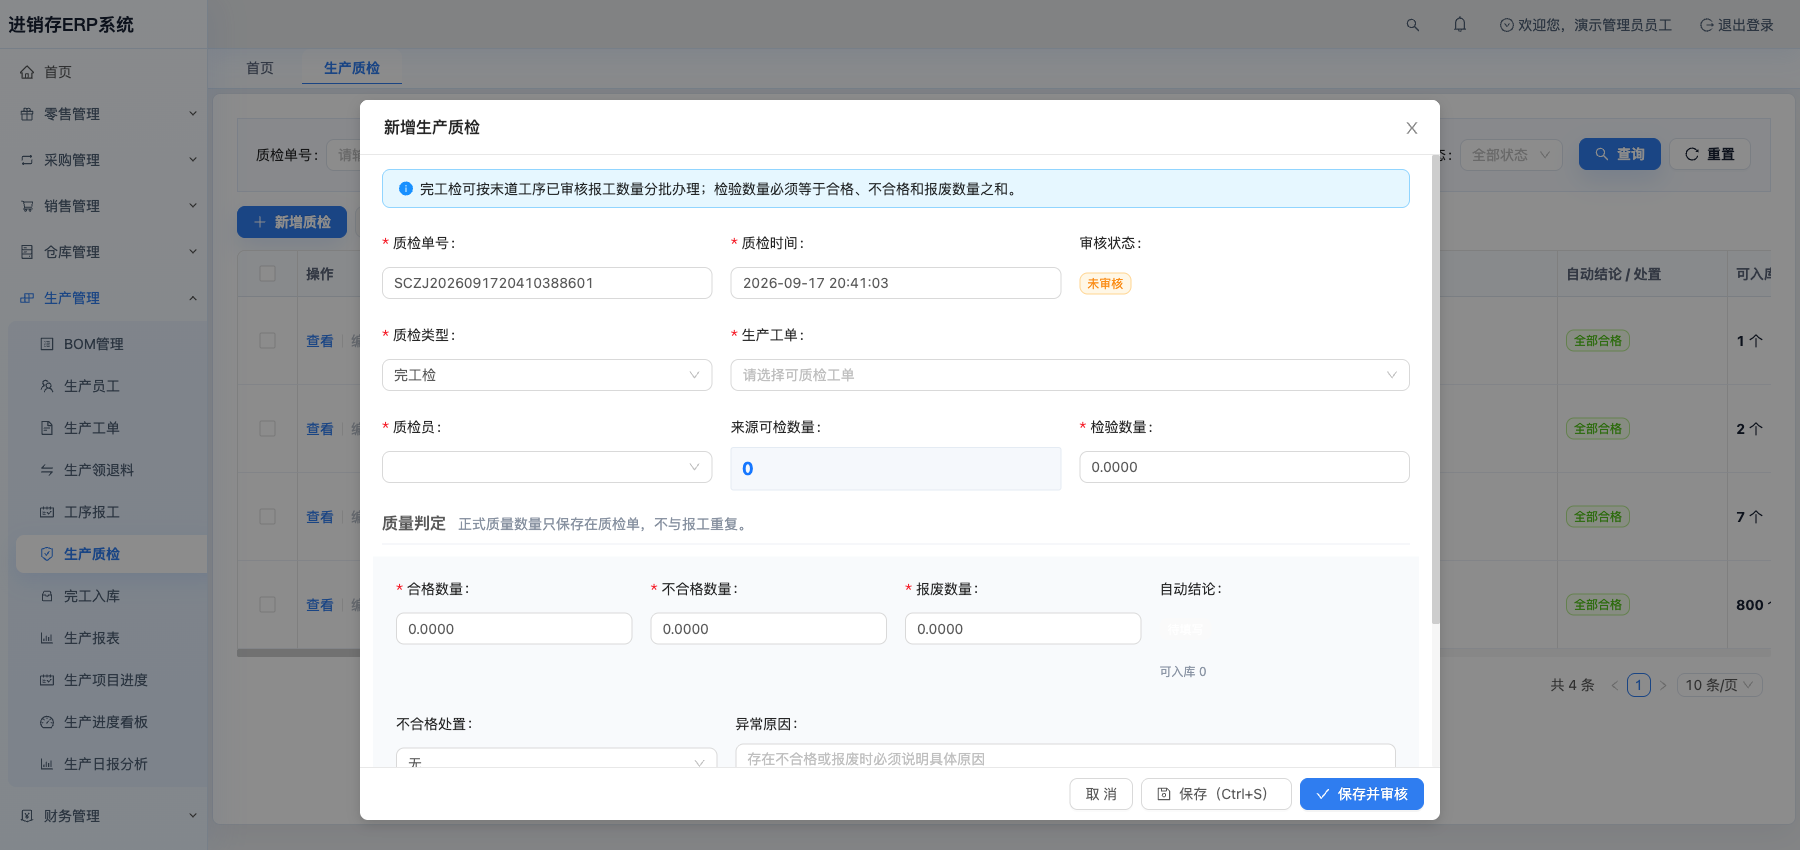The height and width of the screenshot is (850, 1800).
Task: Open the 销售管理 menu
Action: (103, 206)
